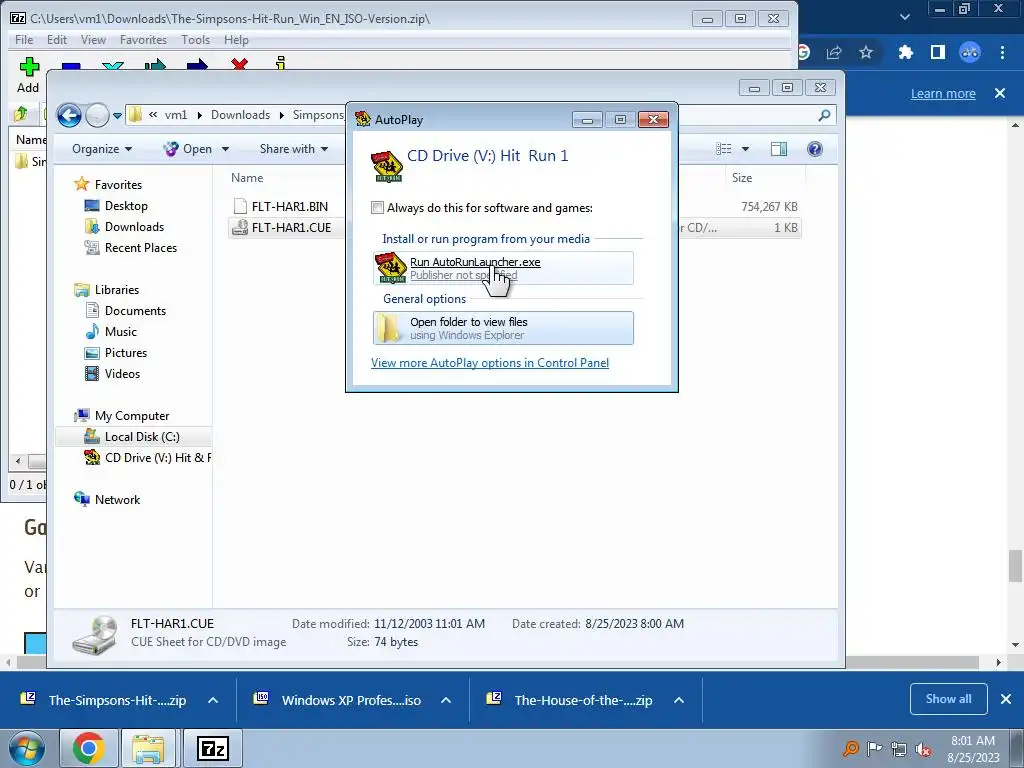Click the volume muted tray icon
This screenshot has width=1024, height=768.
coord(923,749)
